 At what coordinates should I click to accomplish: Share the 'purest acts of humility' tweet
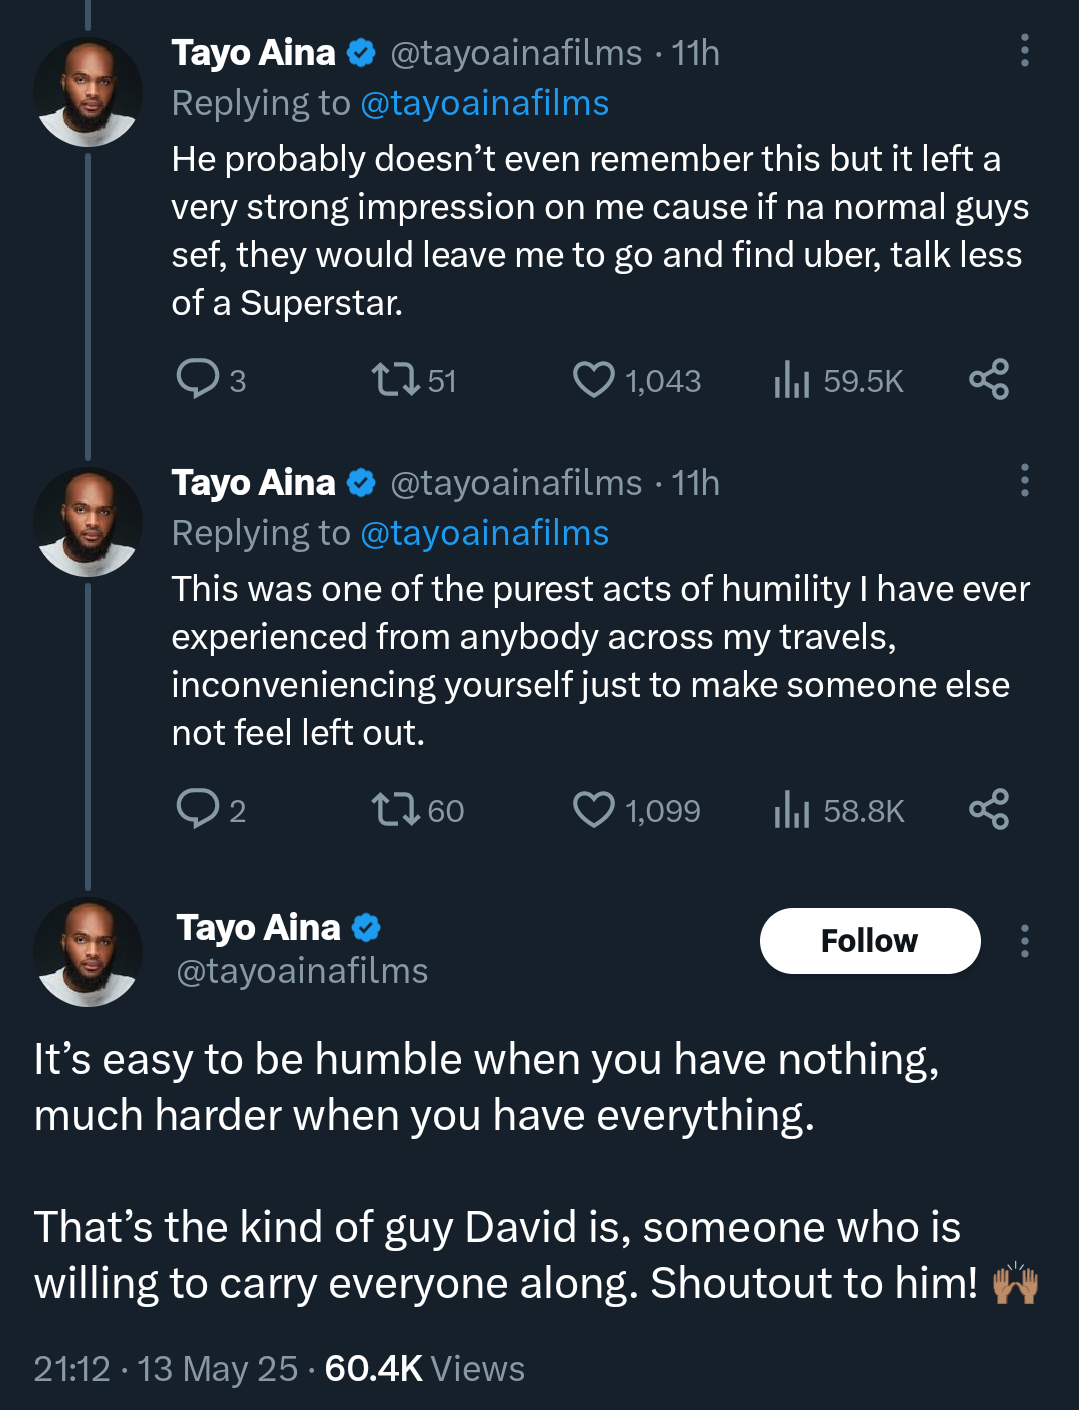[988, 810]
